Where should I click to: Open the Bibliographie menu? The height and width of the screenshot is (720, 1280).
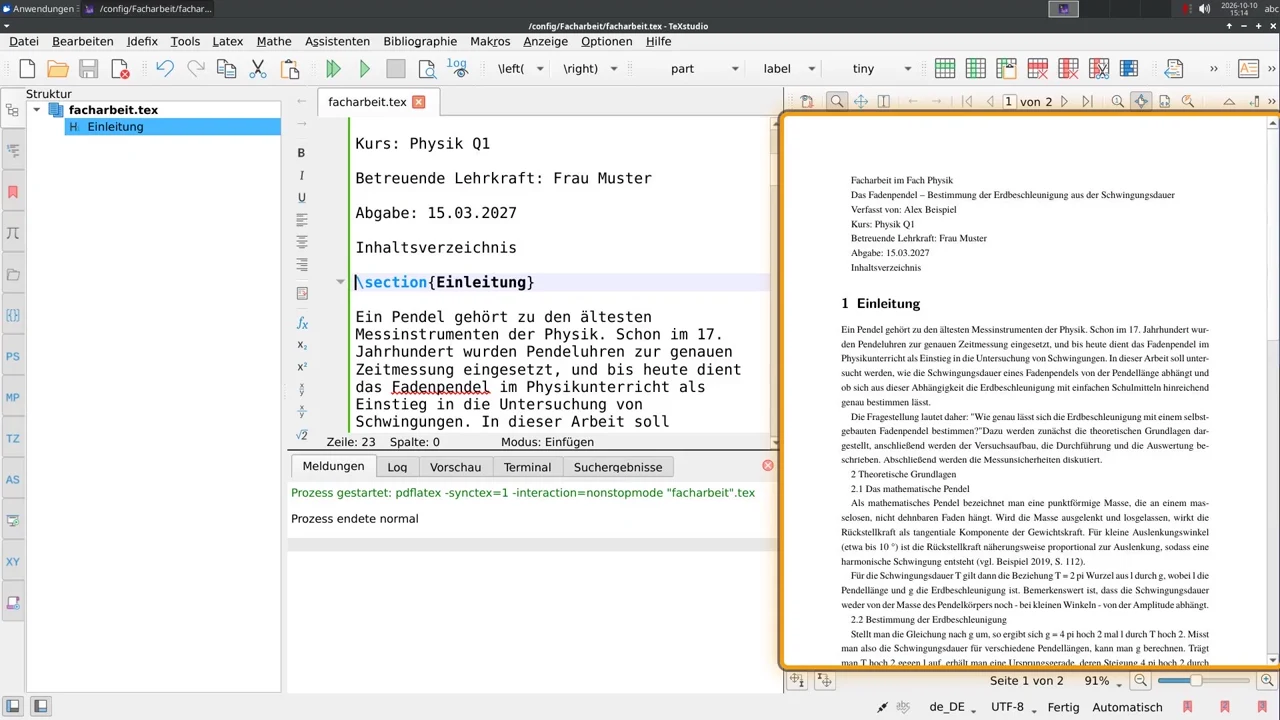420,41
